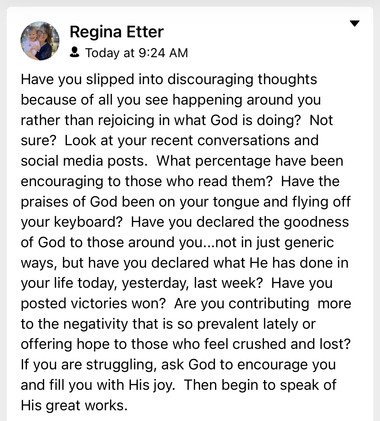Image resolution: width=380 pixels, height=421 pixels.
Task: Open Regina Etter's profile picture
Action: click(40, 41)
